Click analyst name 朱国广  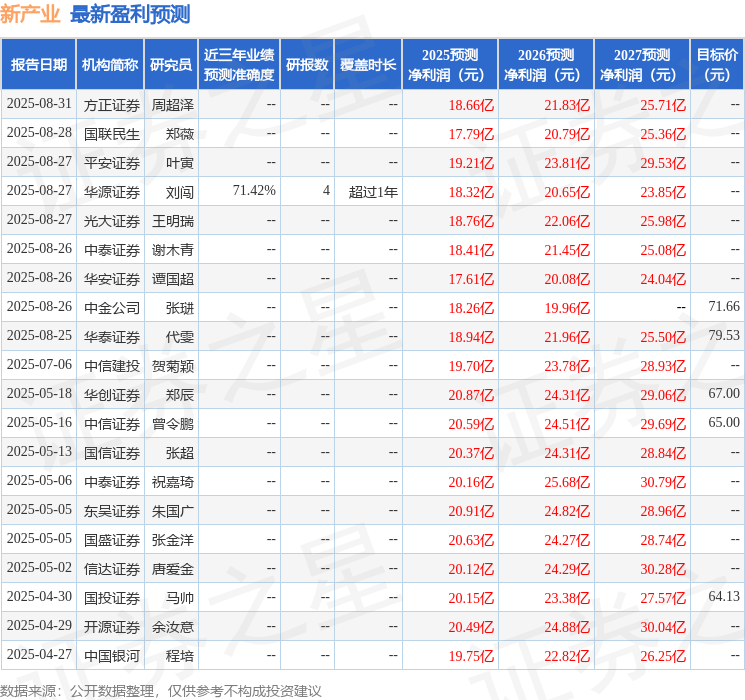click(x=173, y=511)
